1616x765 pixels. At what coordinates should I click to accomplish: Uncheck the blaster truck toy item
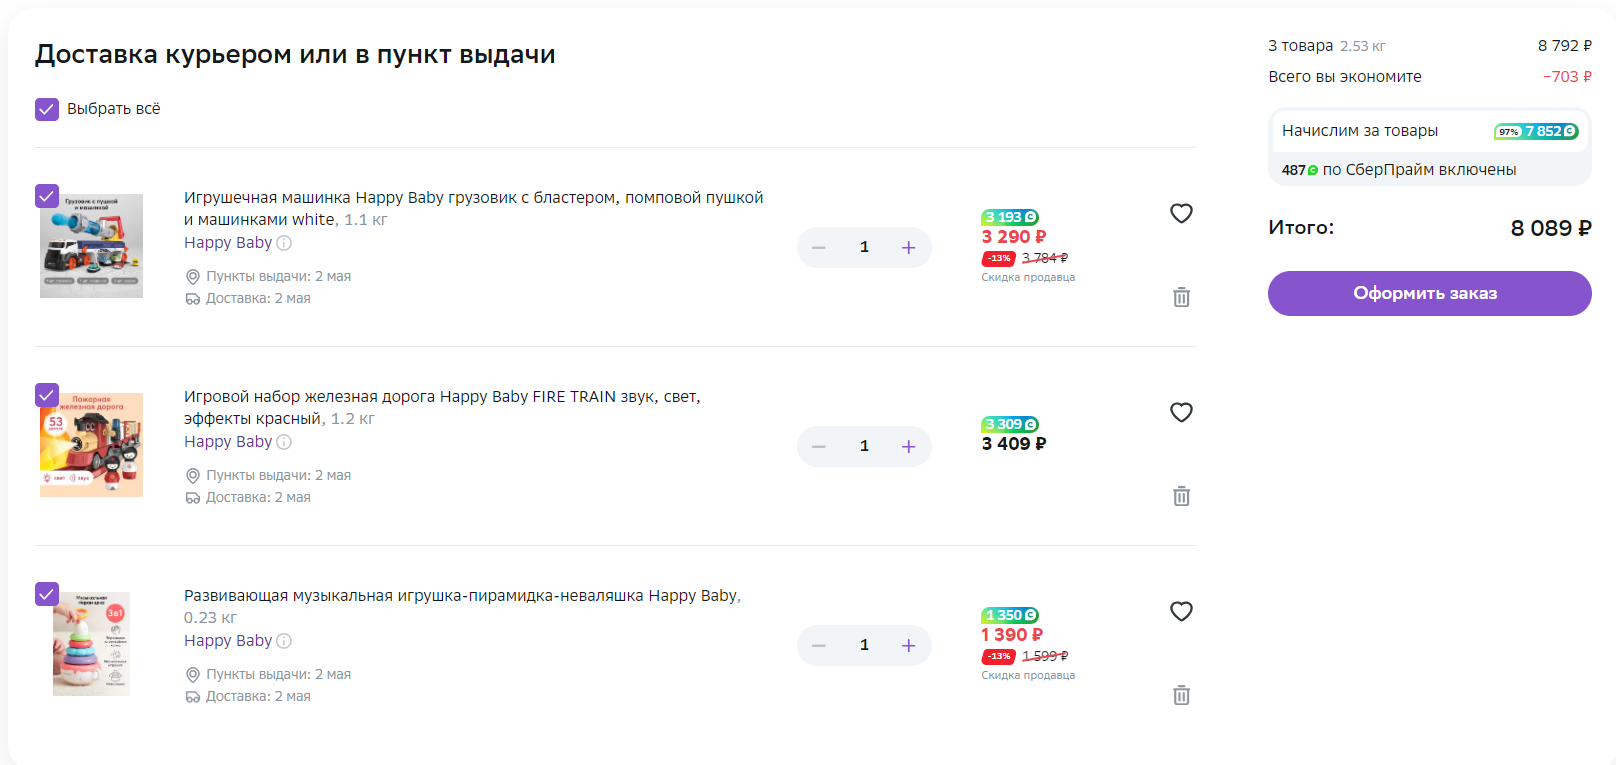(47, 196)
